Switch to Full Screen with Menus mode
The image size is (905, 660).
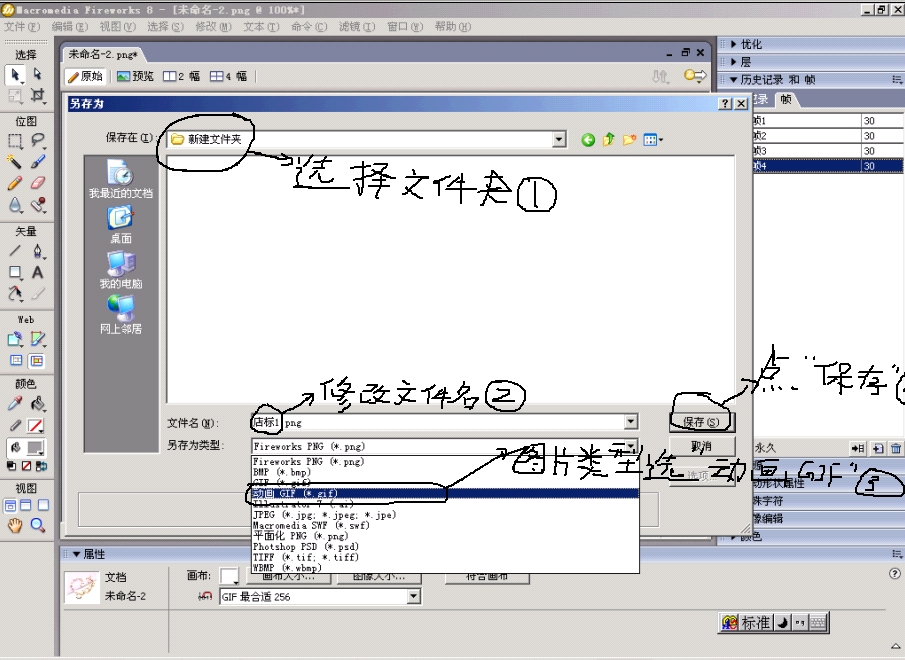pyautogui.click(x=26, y=506)
